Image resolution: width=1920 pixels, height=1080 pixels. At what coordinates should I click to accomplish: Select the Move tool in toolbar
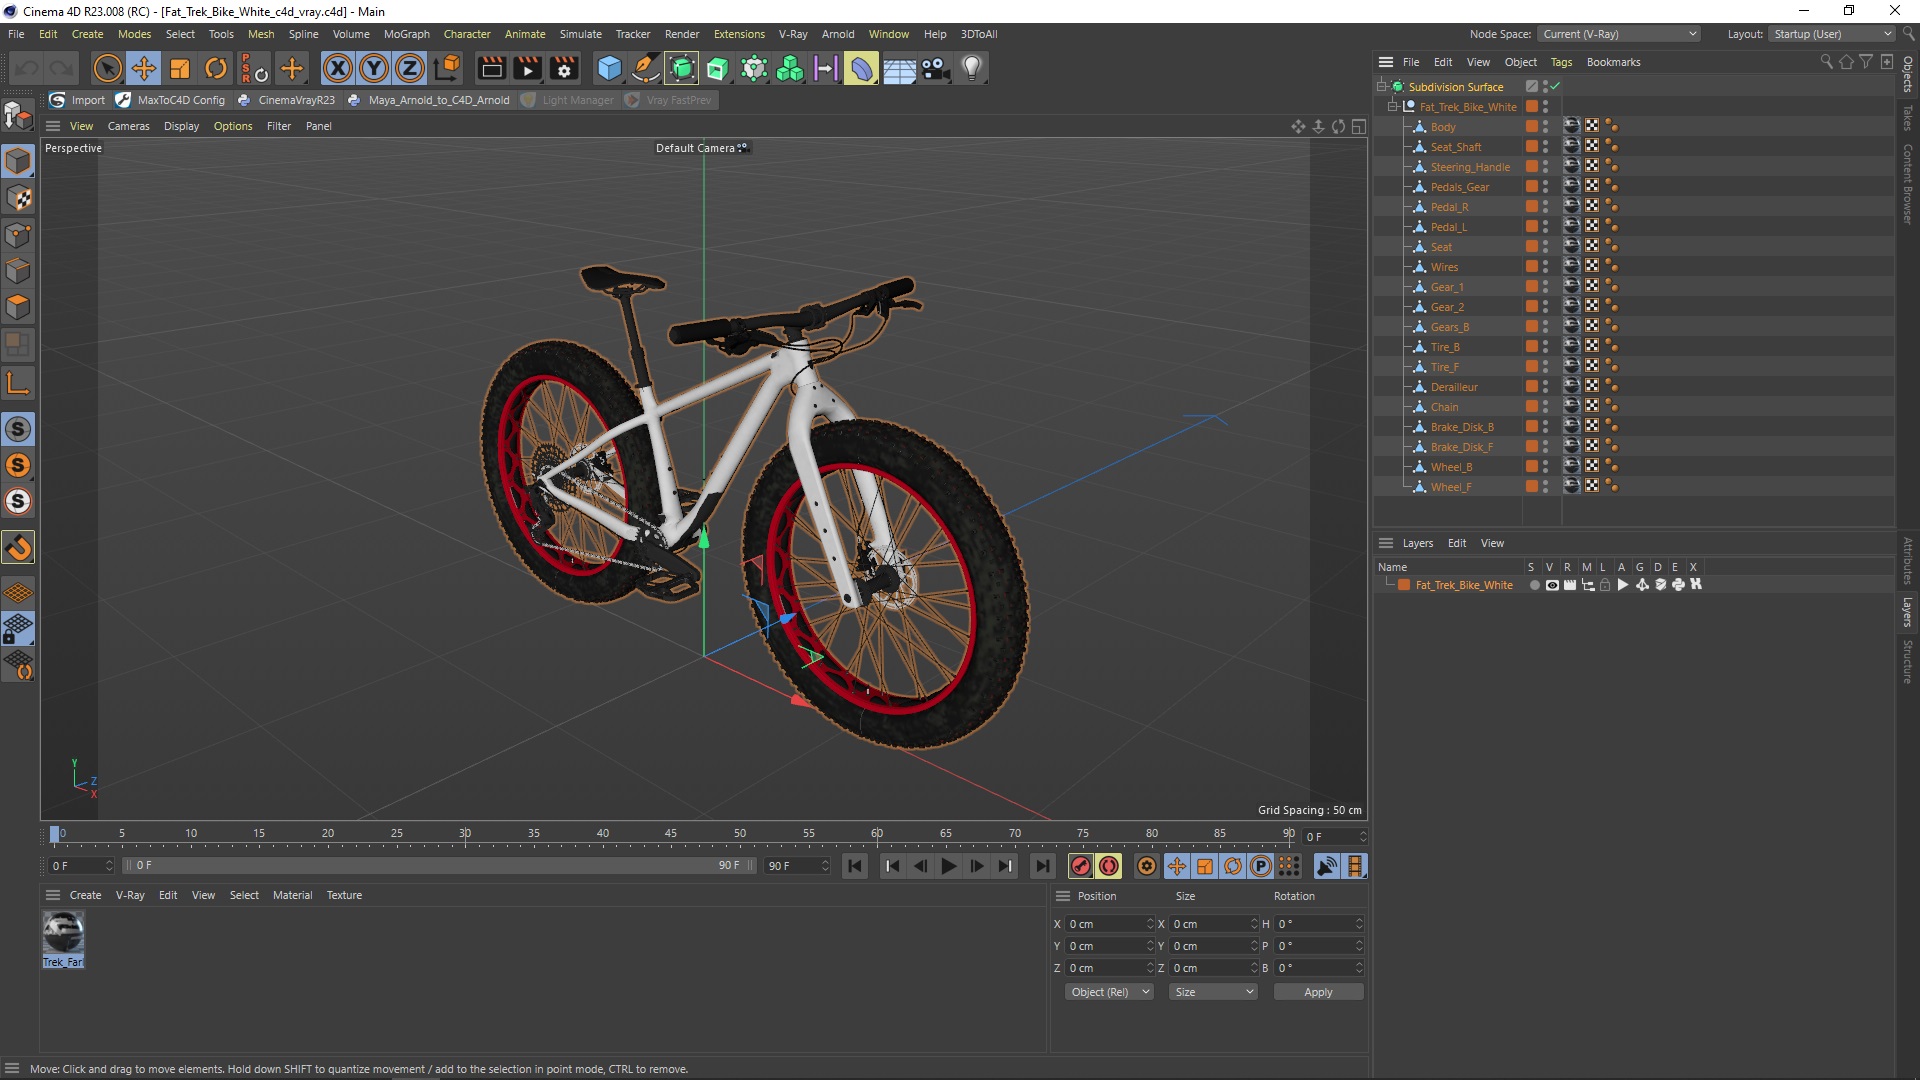point(142,67)
